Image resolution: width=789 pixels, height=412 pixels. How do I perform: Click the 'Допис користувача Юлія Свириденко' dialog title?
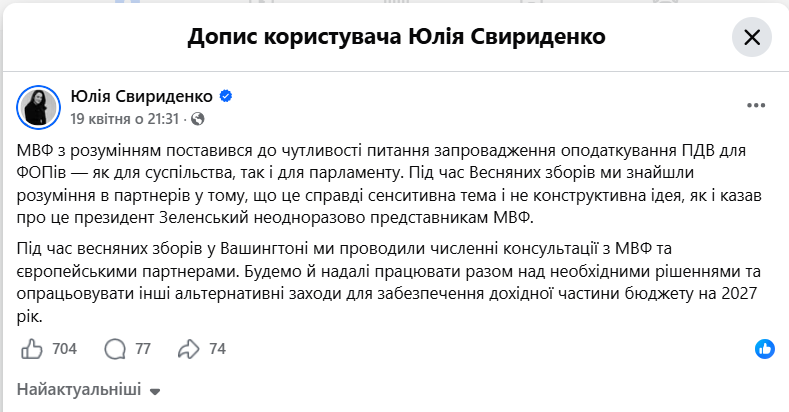[397, 37]
